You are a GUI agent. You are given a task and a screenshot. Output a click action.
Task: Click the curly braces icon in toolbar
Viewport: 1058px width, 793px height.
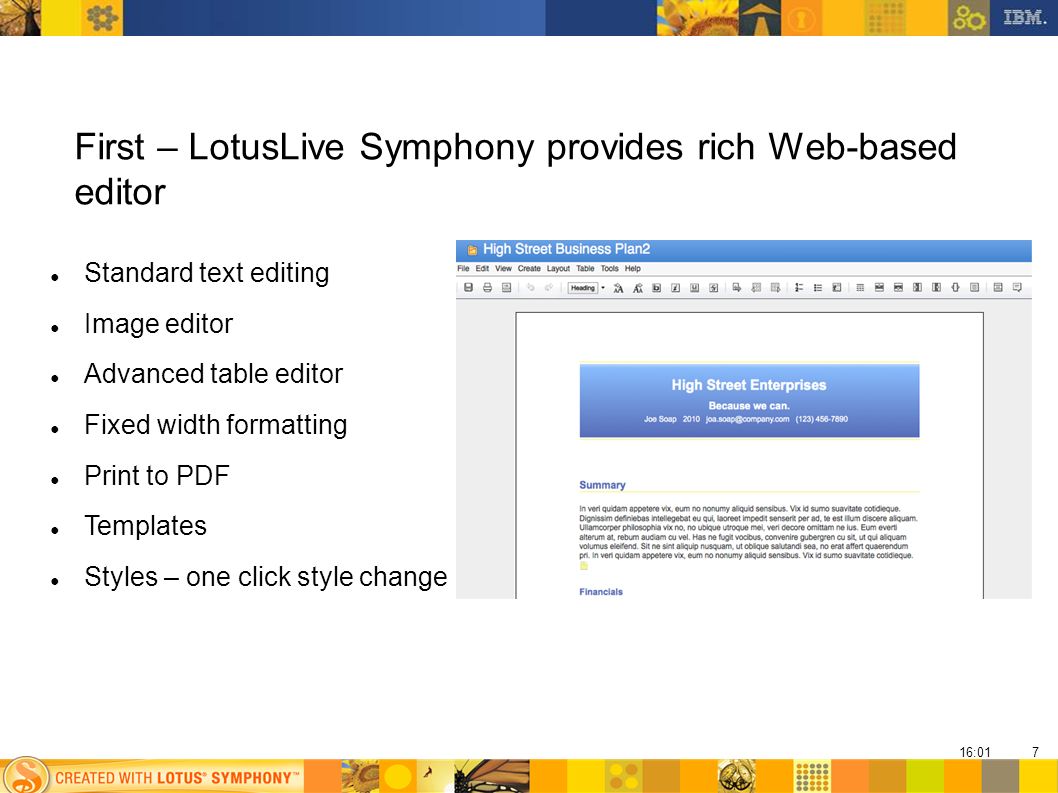click(x=955, y=288)
